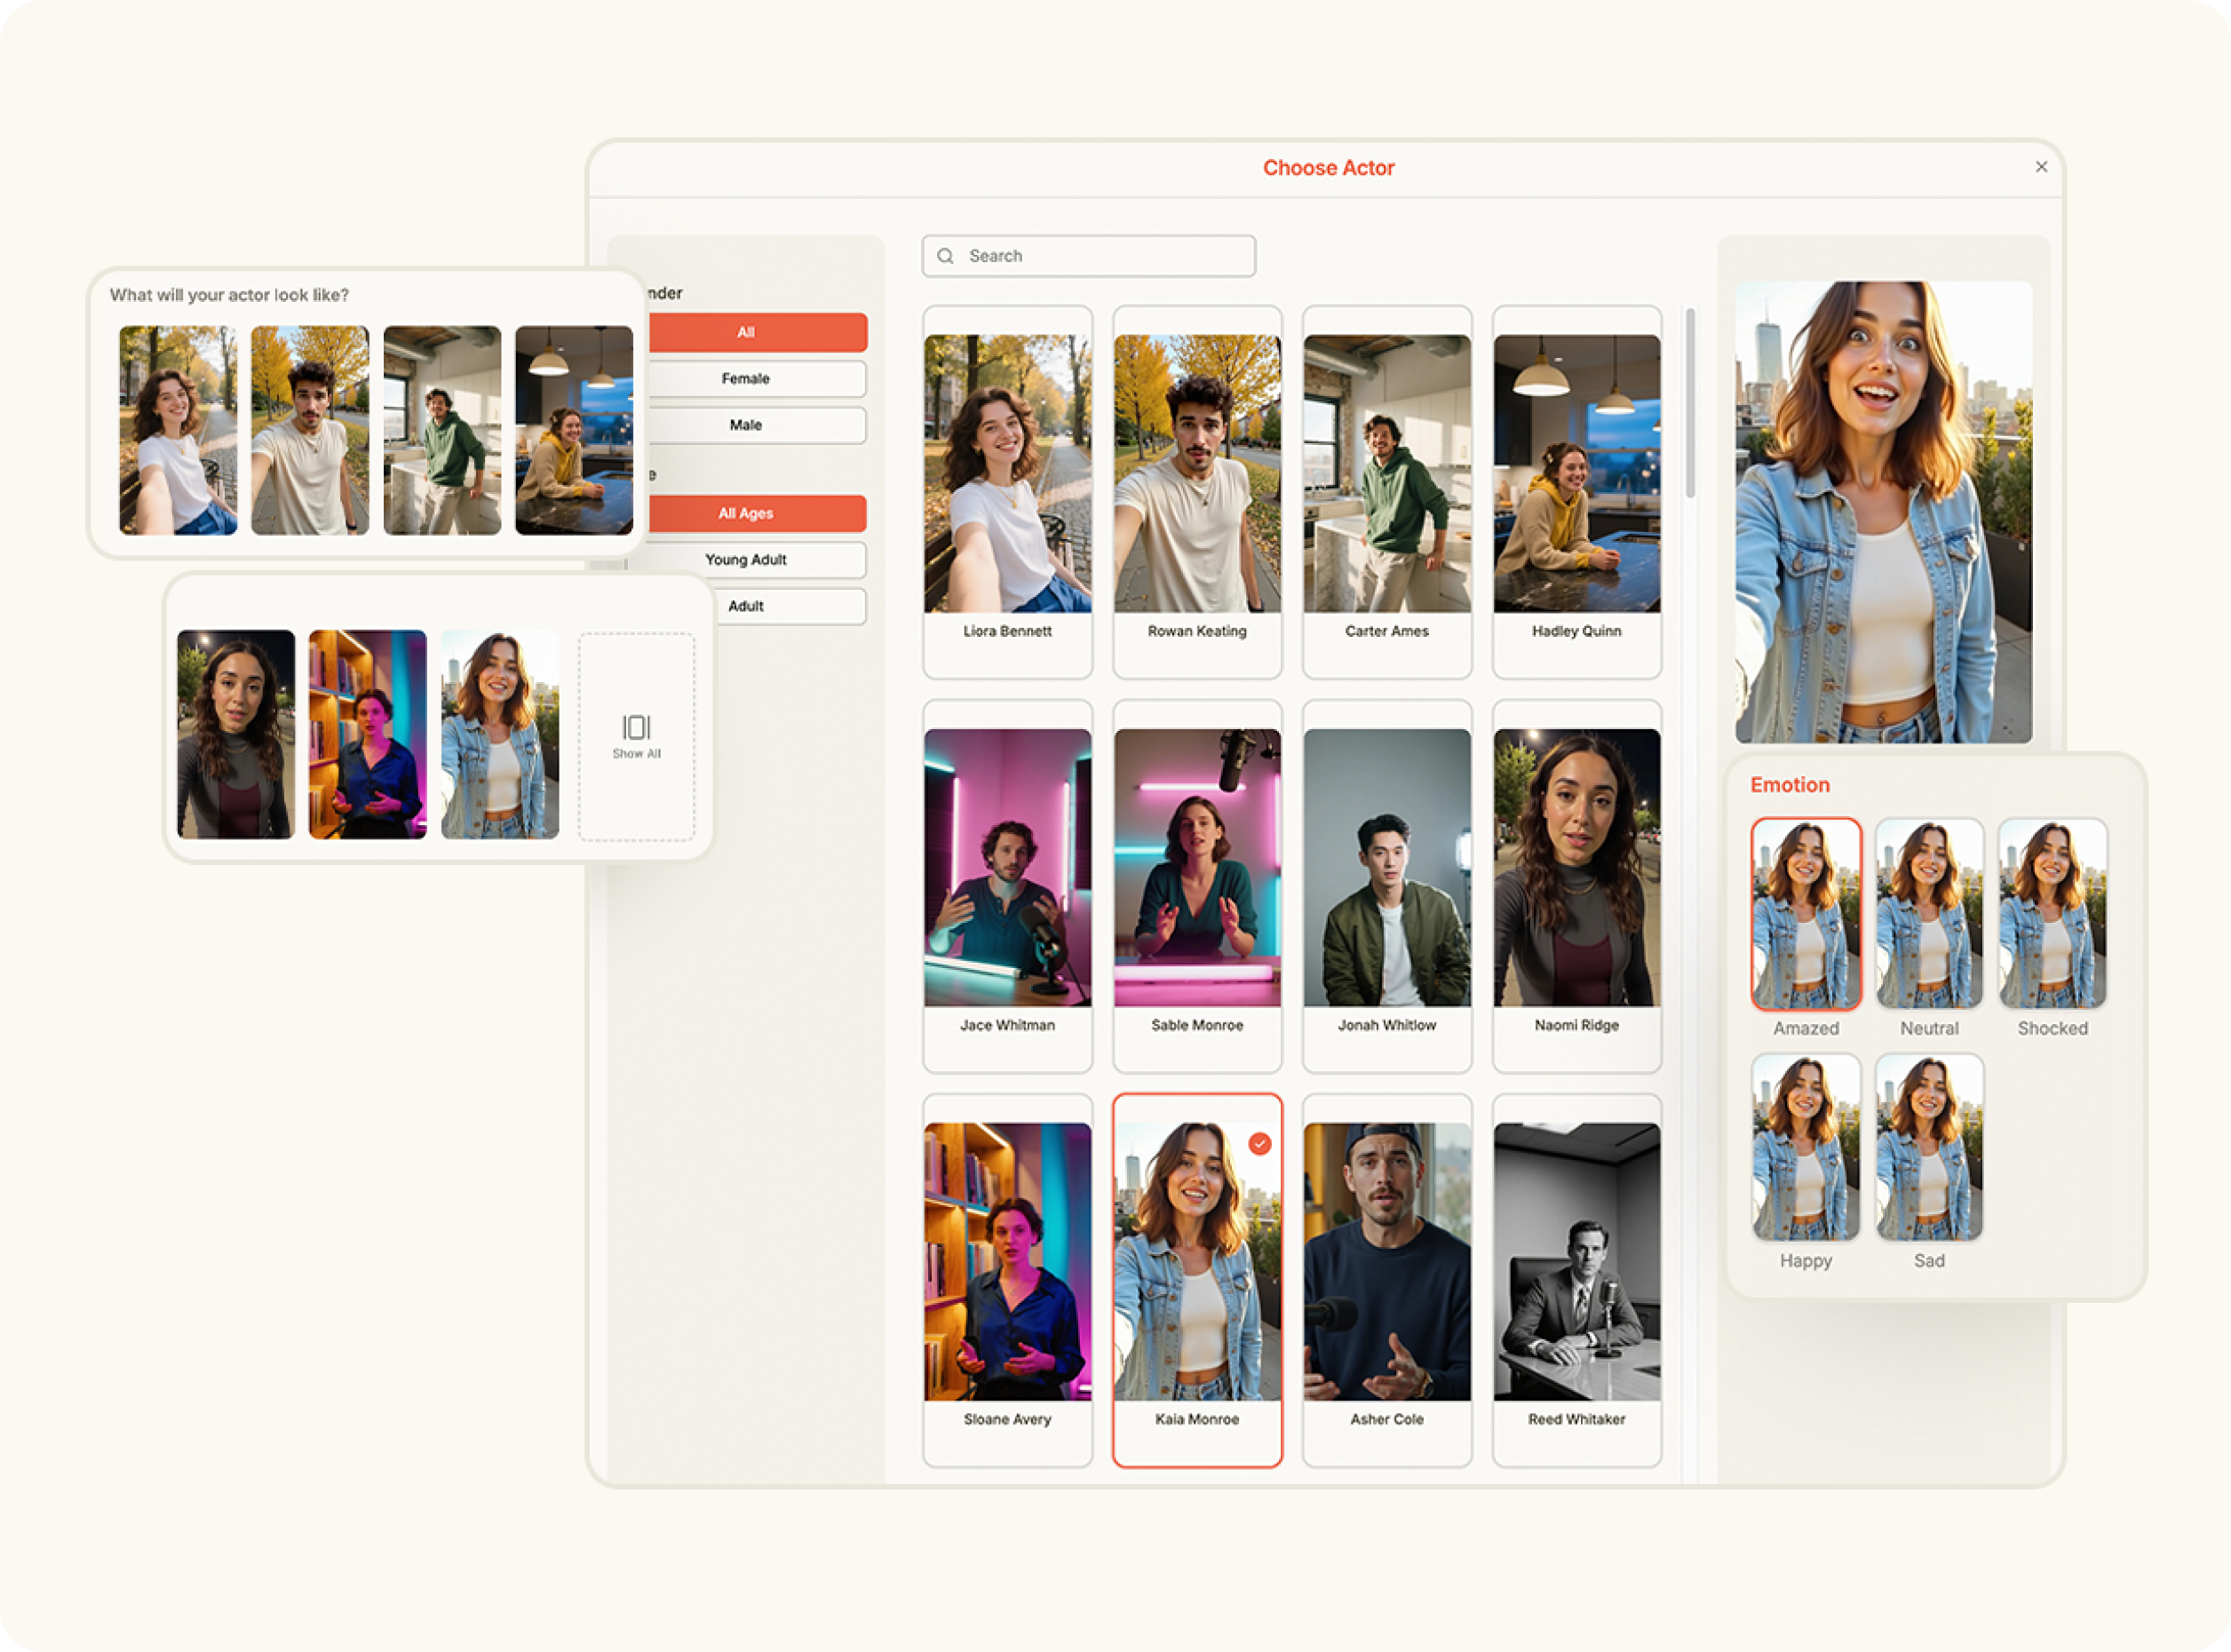Choose the Shocked emotion option
Viewport: 2231px width, 1652px height.
(2052, 913)
